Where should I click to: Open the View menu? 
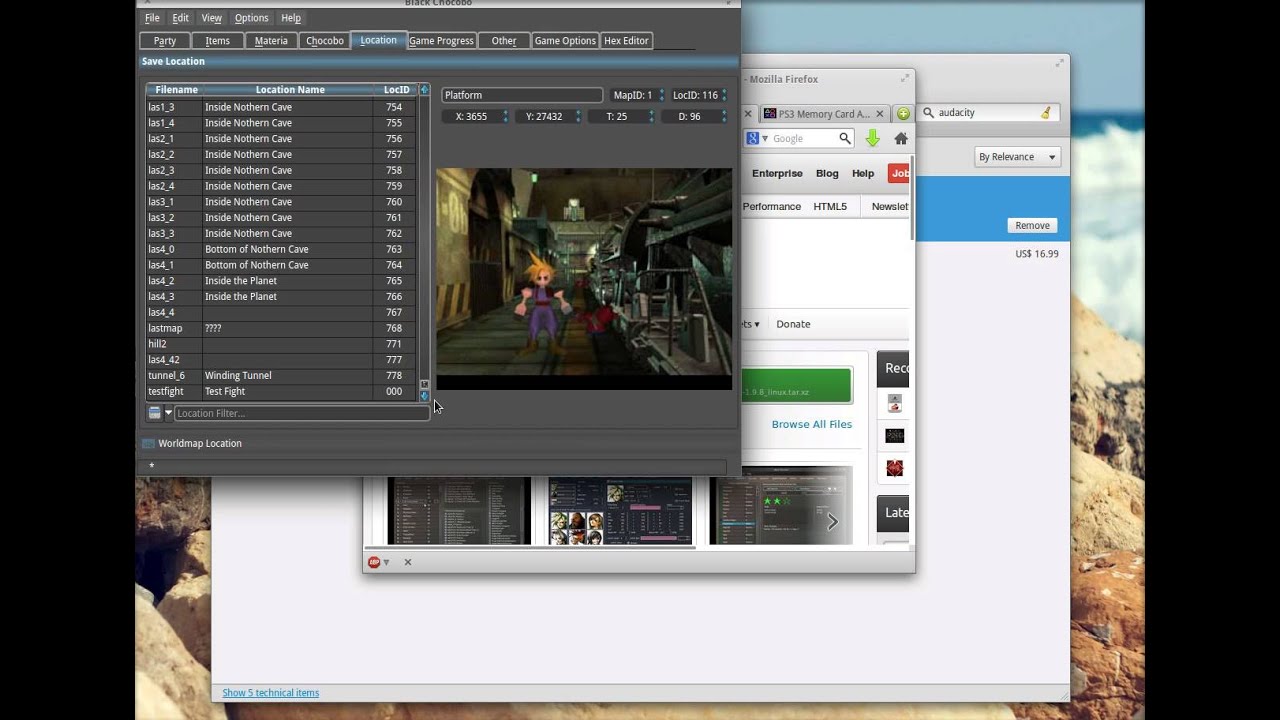pyautogui.click(x=211, y=18)
